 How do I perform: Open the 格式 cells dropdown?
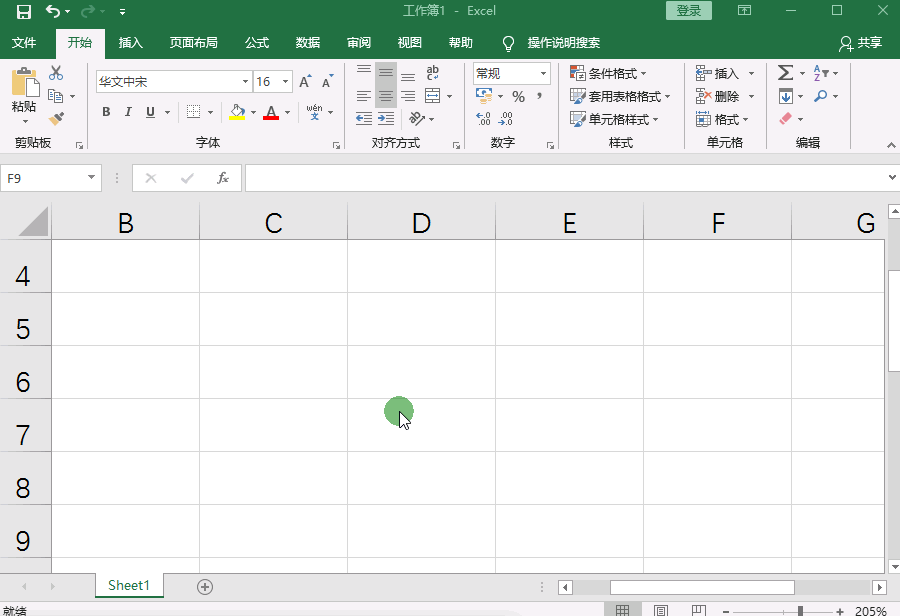pos(746,119)
